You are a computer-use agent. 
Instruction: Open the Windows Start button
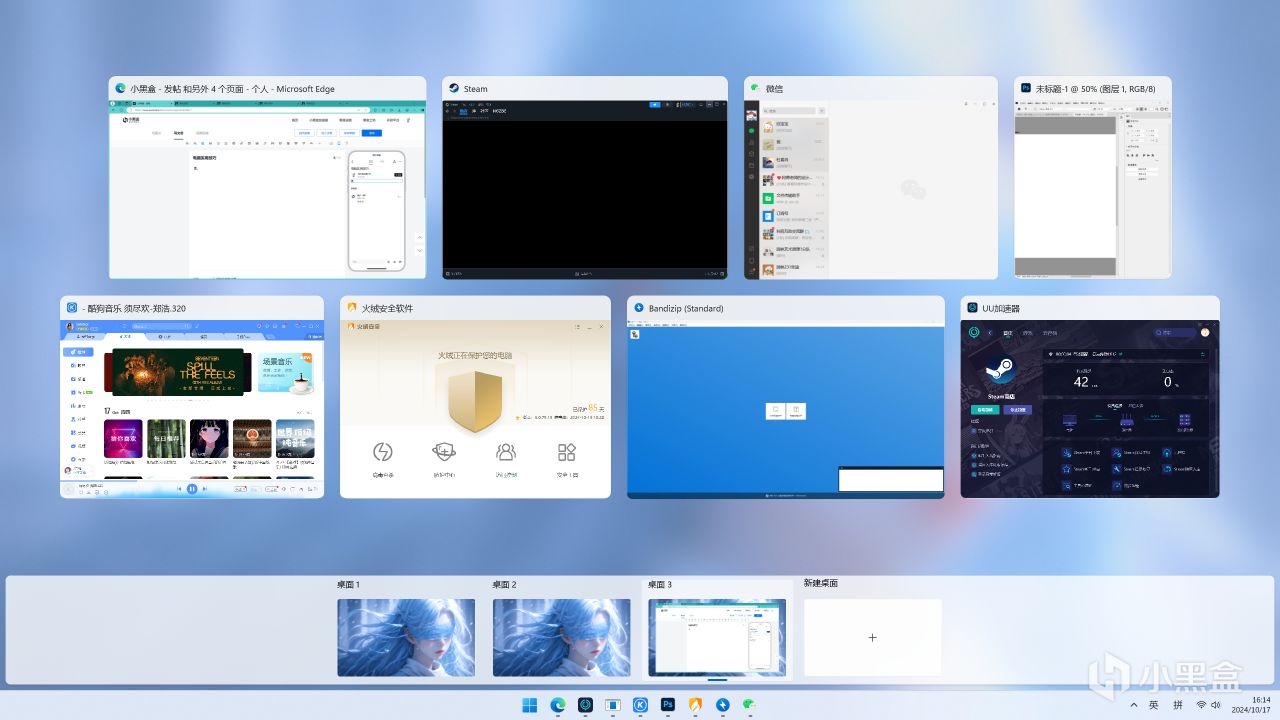pyautogui.click(x=529, y=705)
